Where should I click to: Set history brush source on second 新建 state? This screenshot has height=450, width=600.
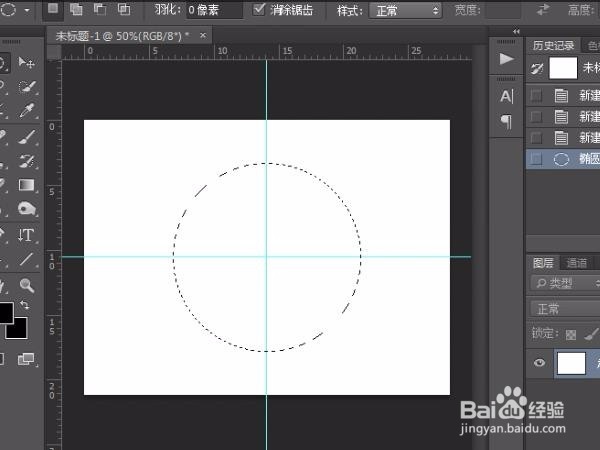click(536, 117)
